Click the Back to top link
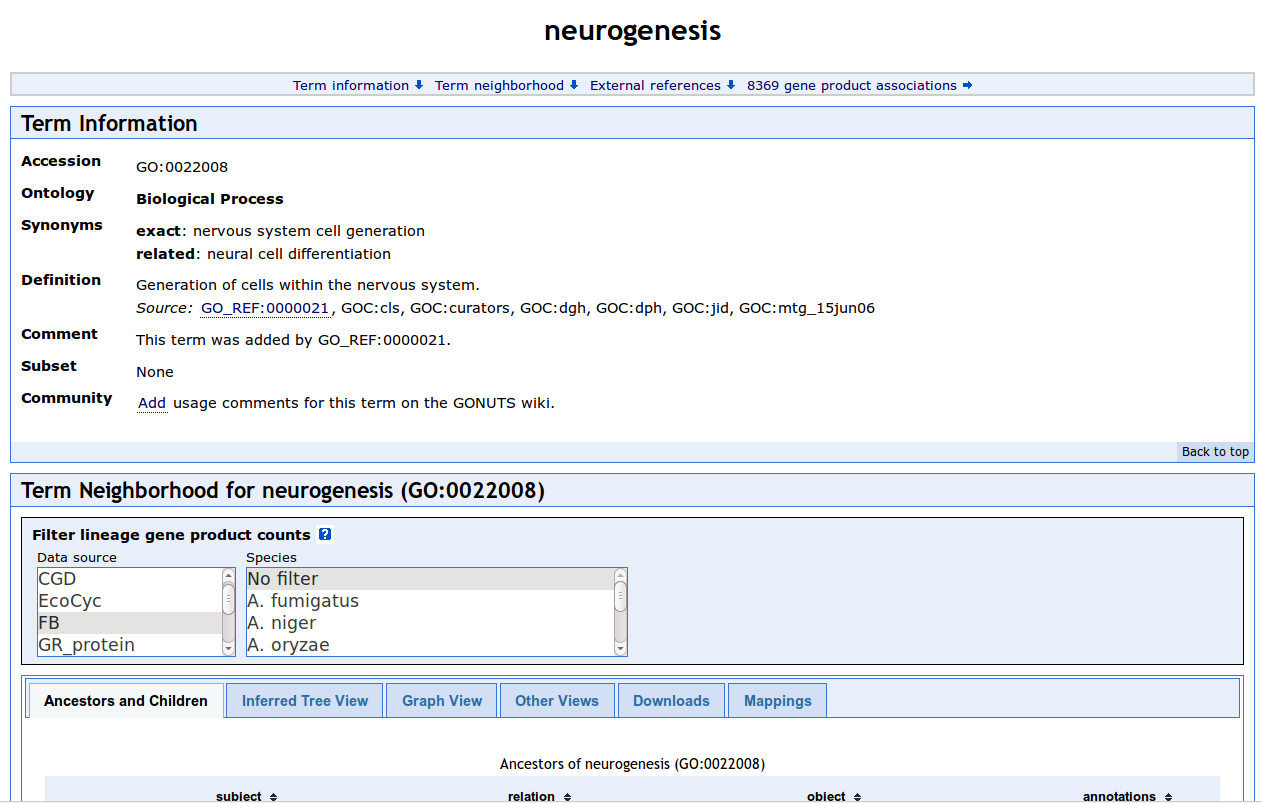 (x=1215, y=452)
